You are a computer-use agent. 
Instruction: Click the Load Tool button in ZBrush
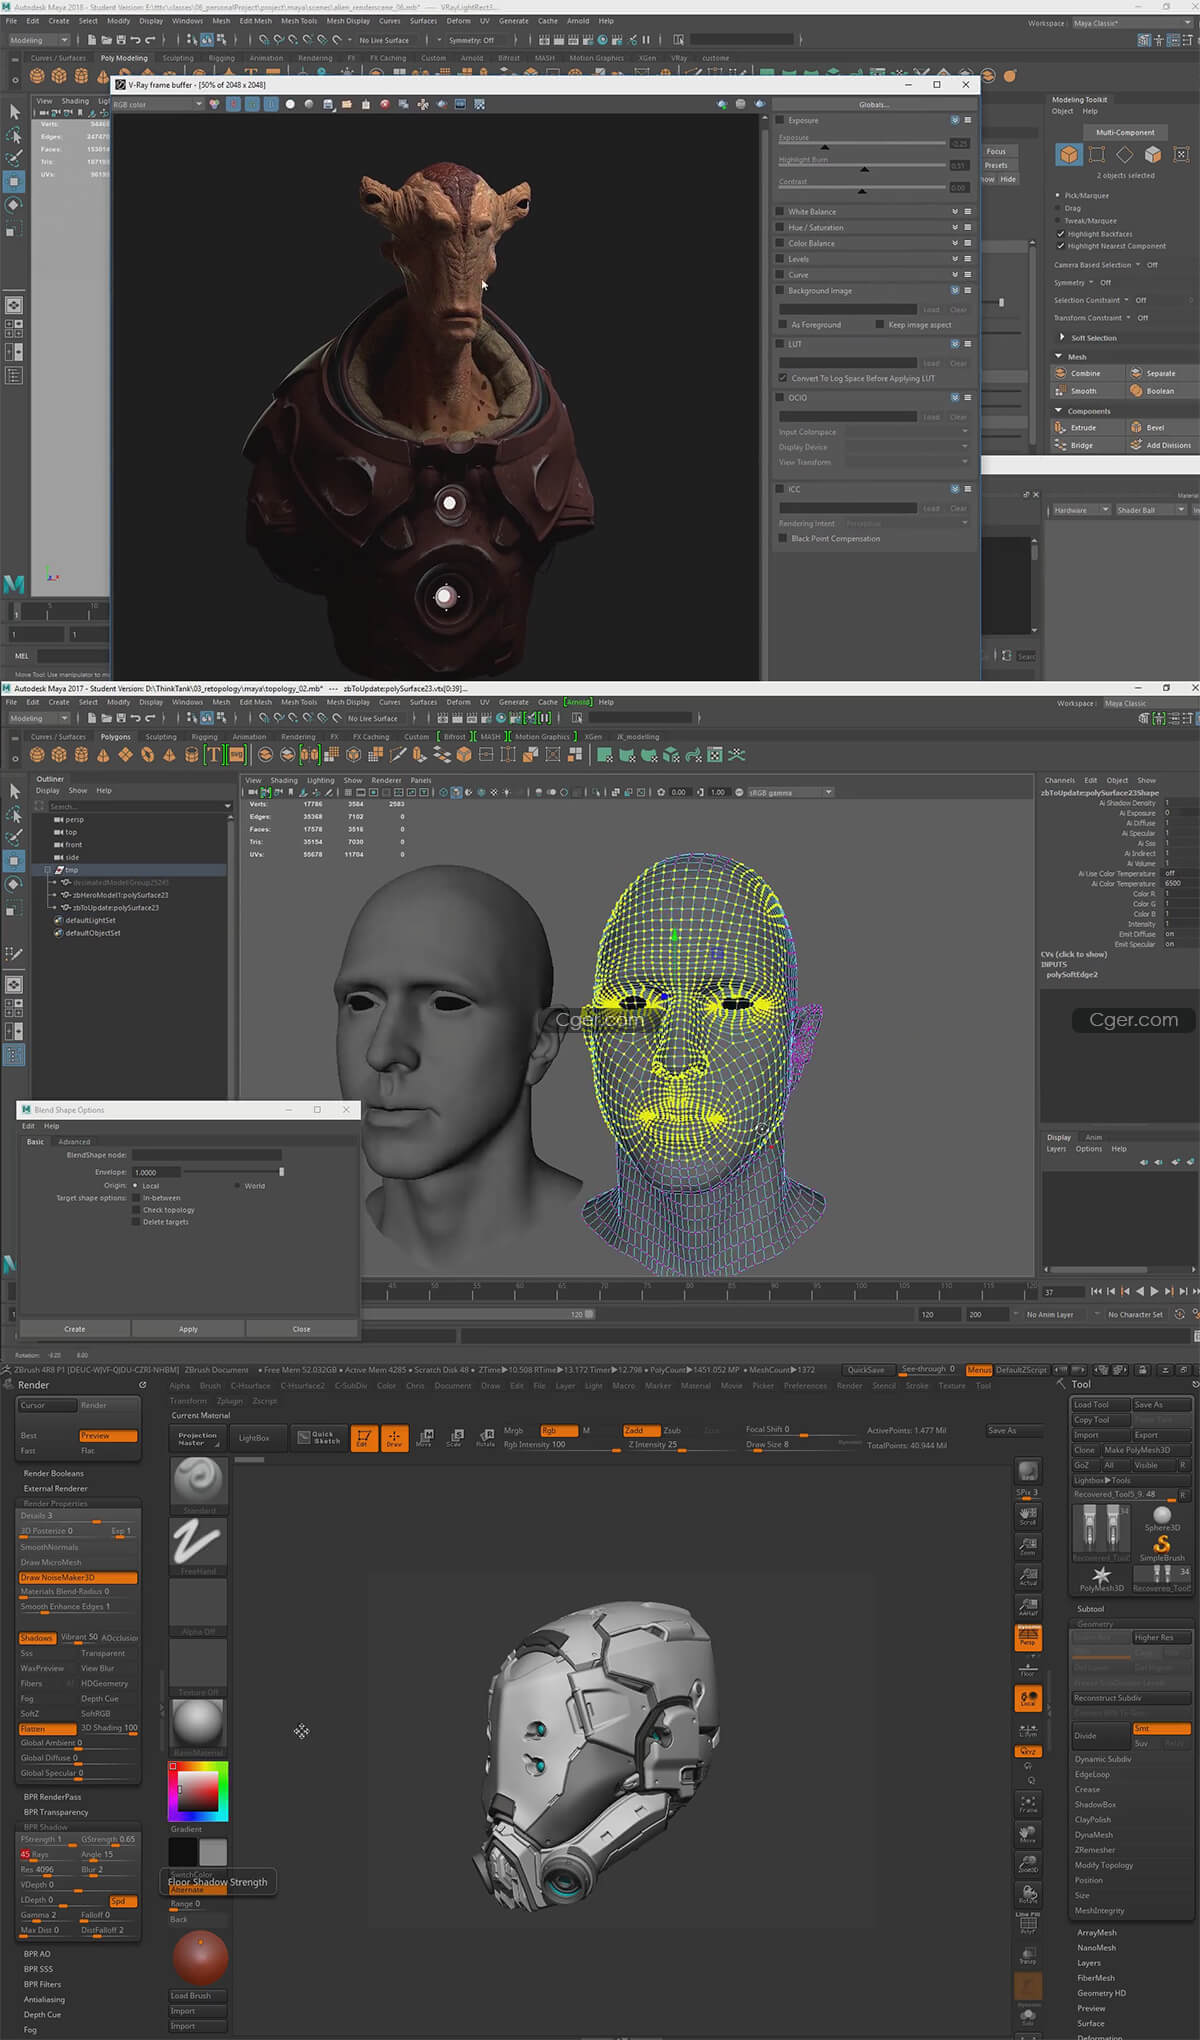point(1101,1404)
